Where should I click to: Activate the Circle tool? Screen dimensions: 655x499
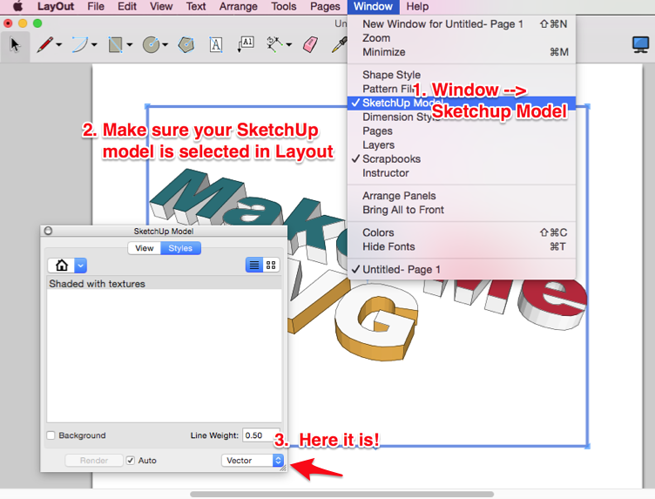click(x=151, y=44)
